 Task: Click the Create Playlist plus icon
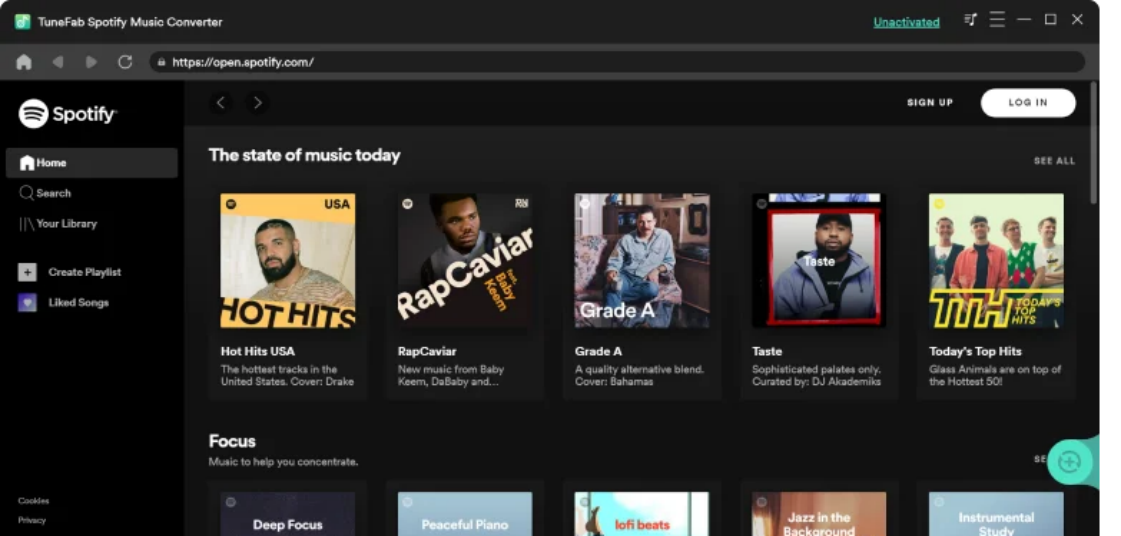tap(27, 272)
